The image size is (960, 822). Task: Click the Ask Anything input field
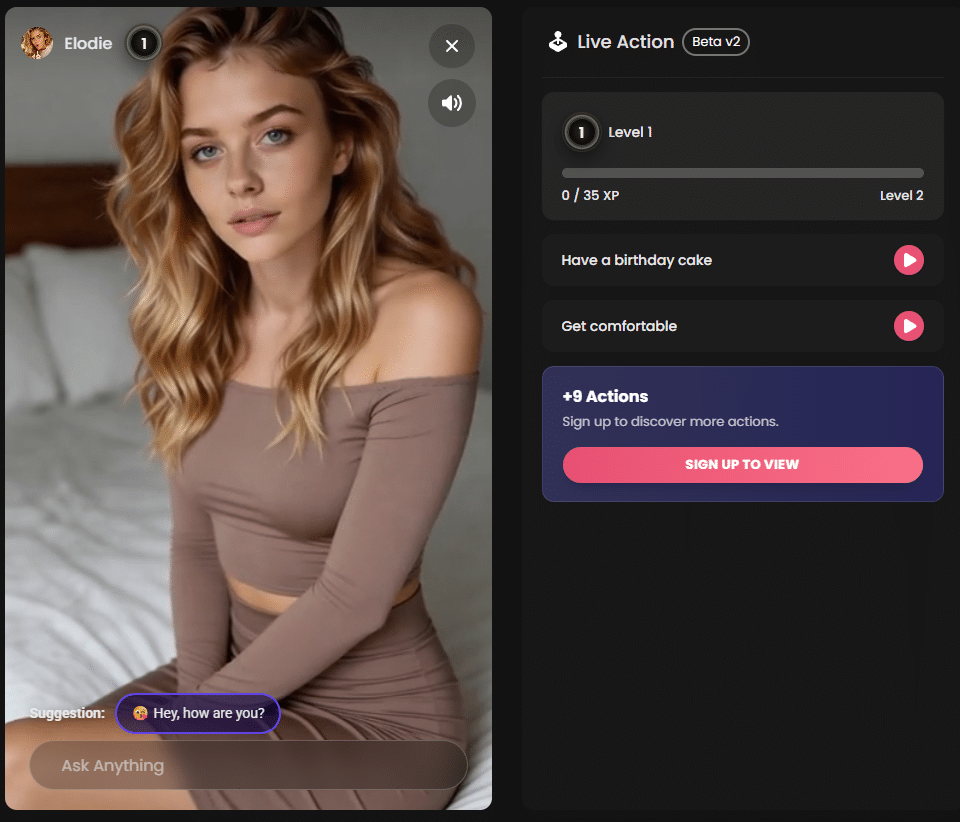pos(248,765)
